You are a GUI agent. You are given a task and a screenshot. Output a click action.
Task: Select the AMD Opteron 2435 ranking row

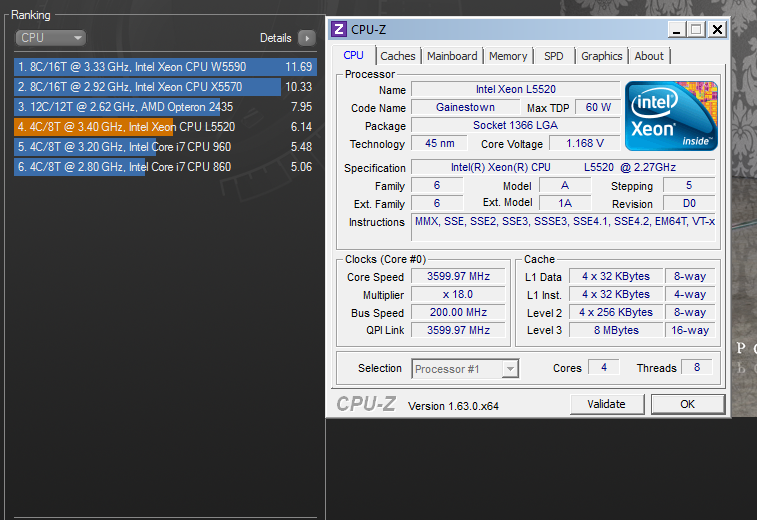165,107
